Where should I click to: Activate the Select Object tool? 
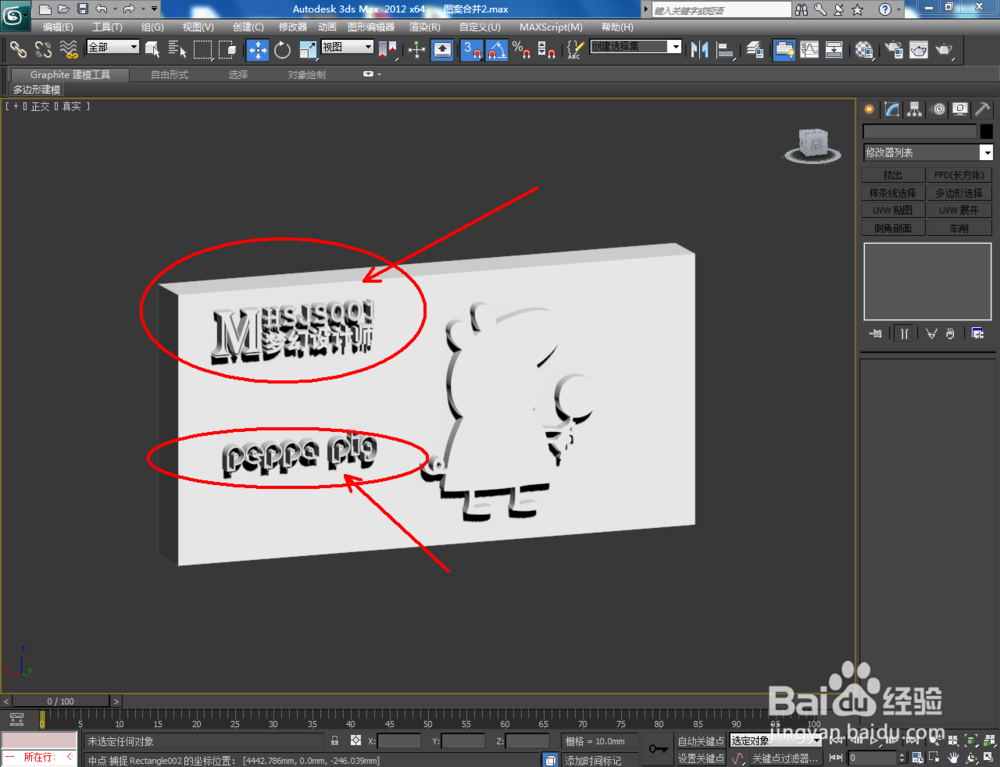coord(152,49)
